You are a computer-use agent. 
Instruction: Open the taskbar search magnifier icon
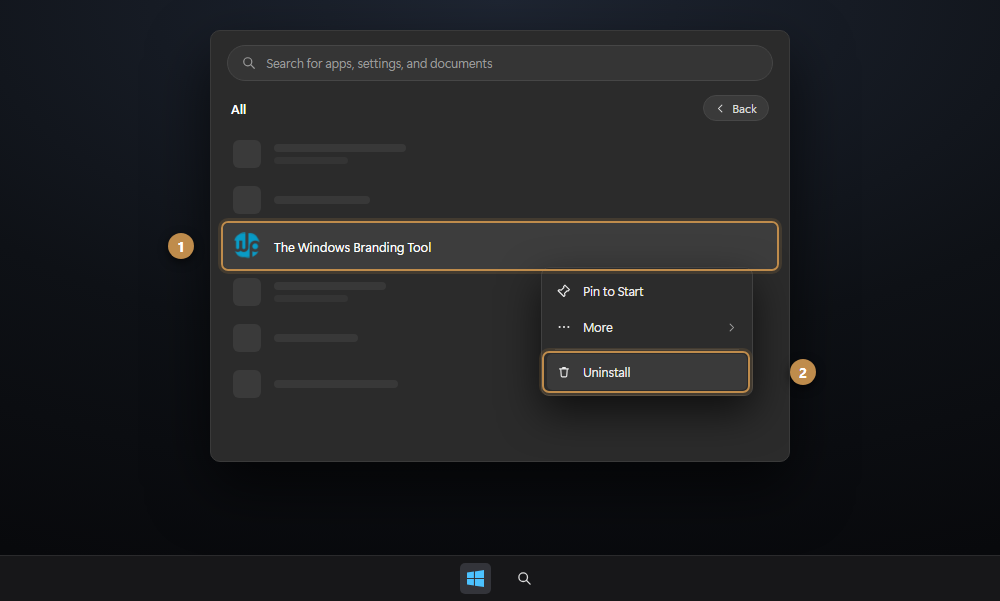[524, 578]
